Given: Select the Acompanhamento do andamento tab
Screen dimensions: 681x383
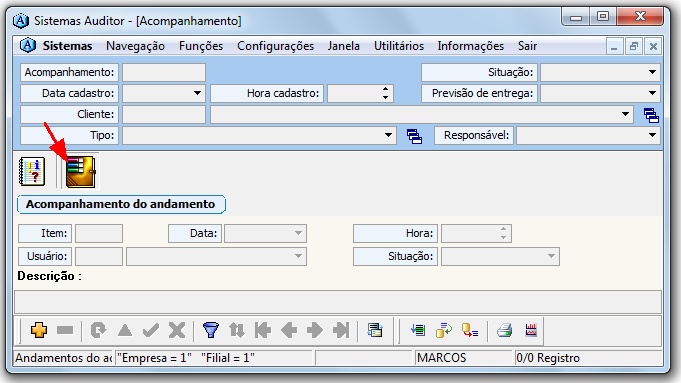Looking at the screenshot, I should (121, 205).
